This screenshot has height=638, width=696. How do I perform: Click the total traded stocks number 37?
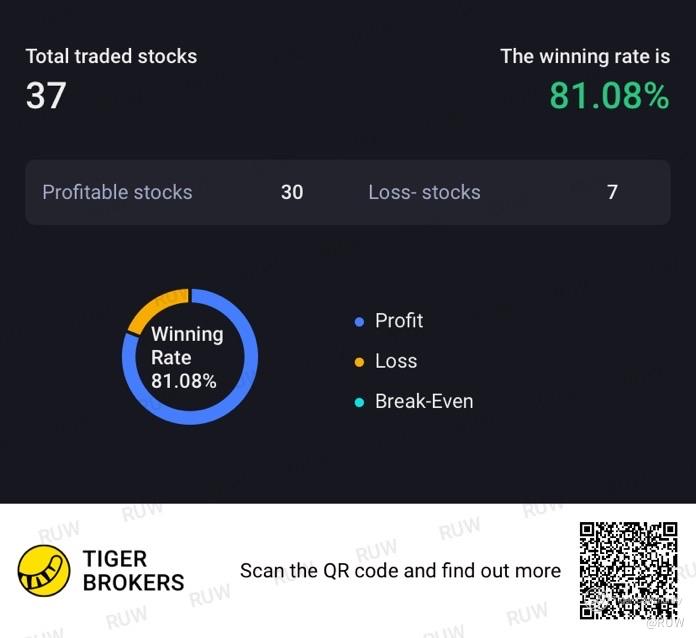[x=46, y=95]
